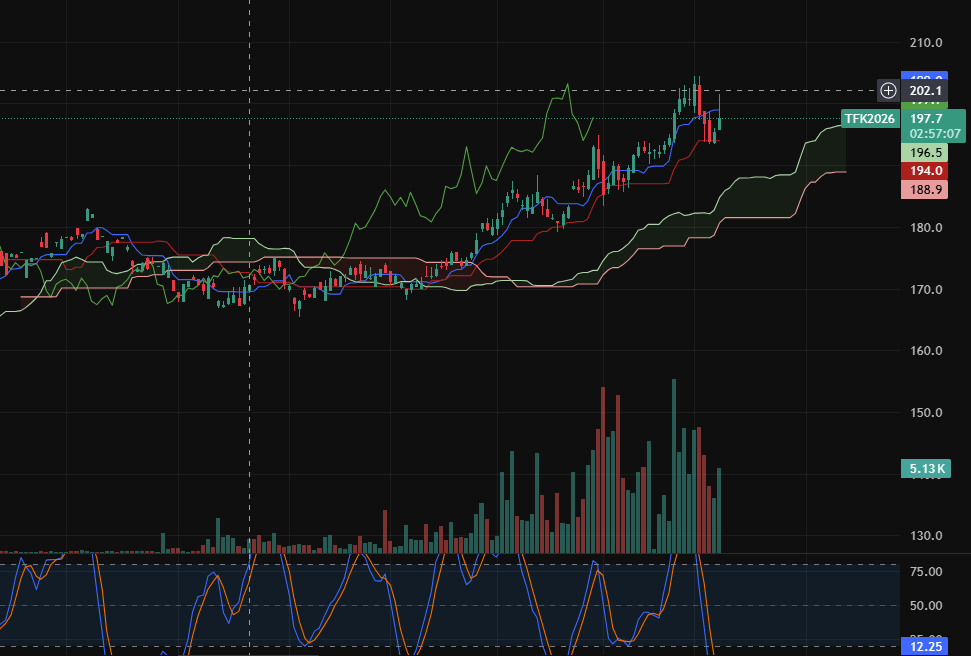Click the TFK2026 symbol label
The image size is (971, 656).
pos(868,119)
